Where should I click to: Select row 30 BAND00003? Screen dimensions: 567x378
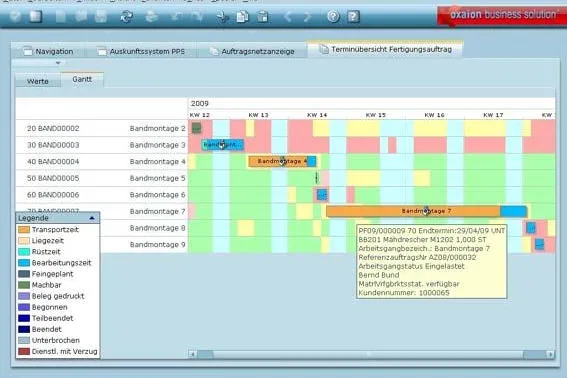click(102, 145)
